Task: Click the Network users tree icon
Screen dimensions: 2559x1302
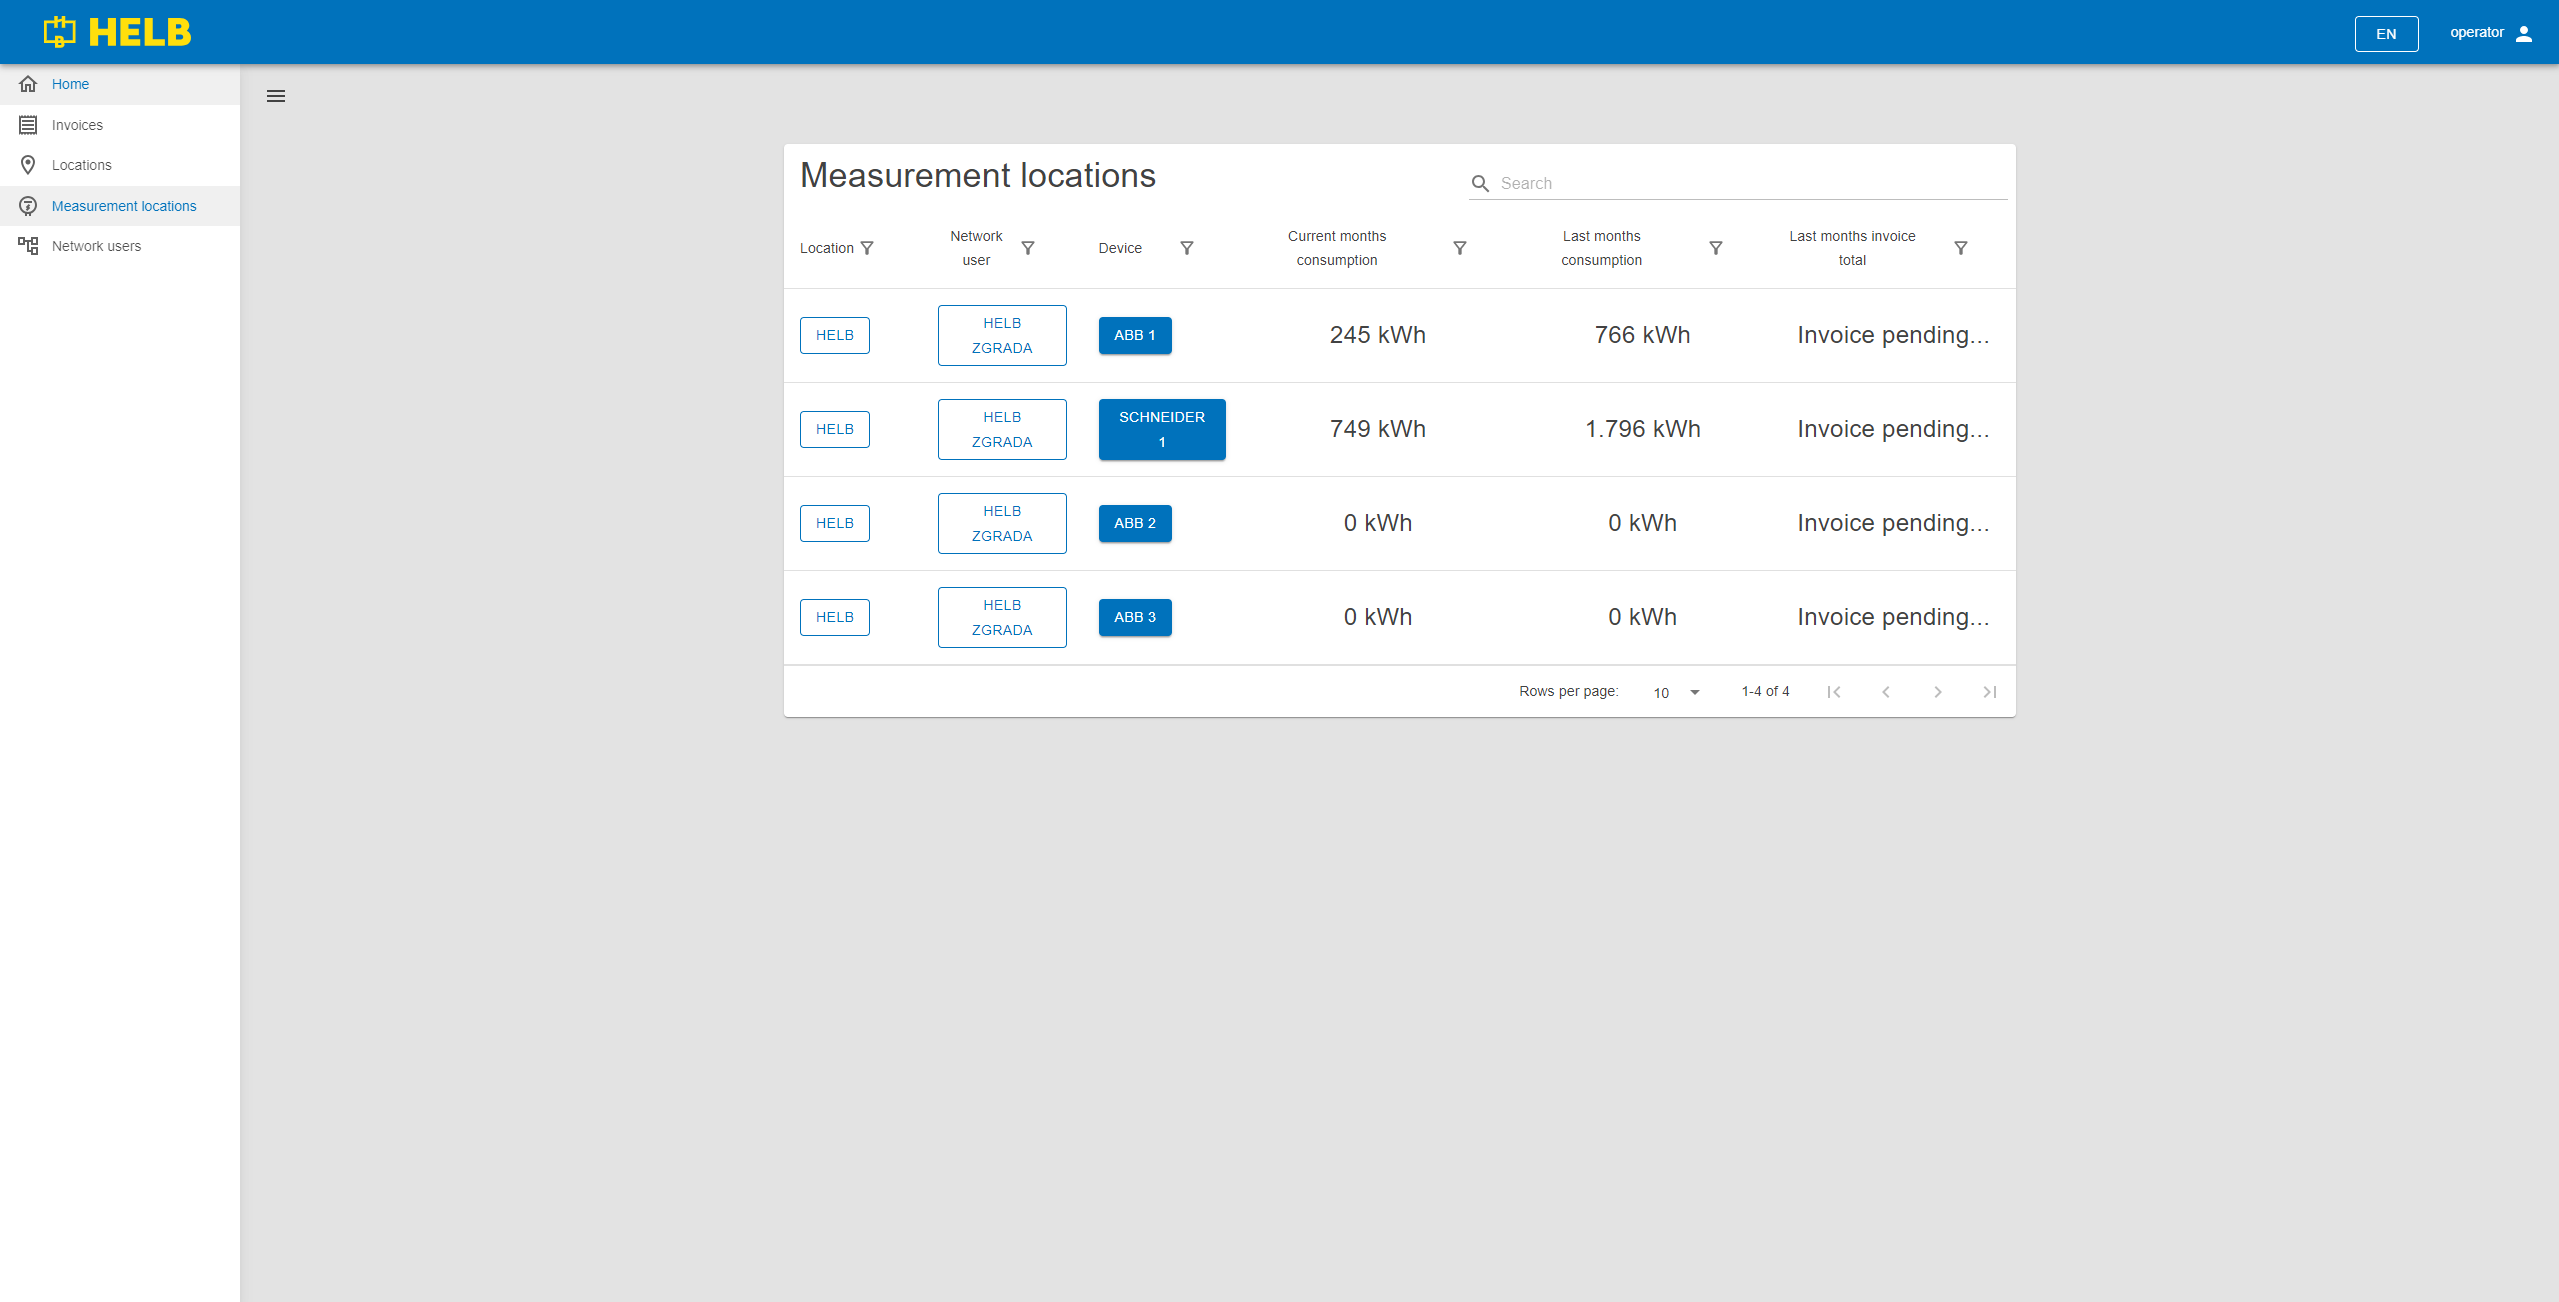Action: click(28, 246)
